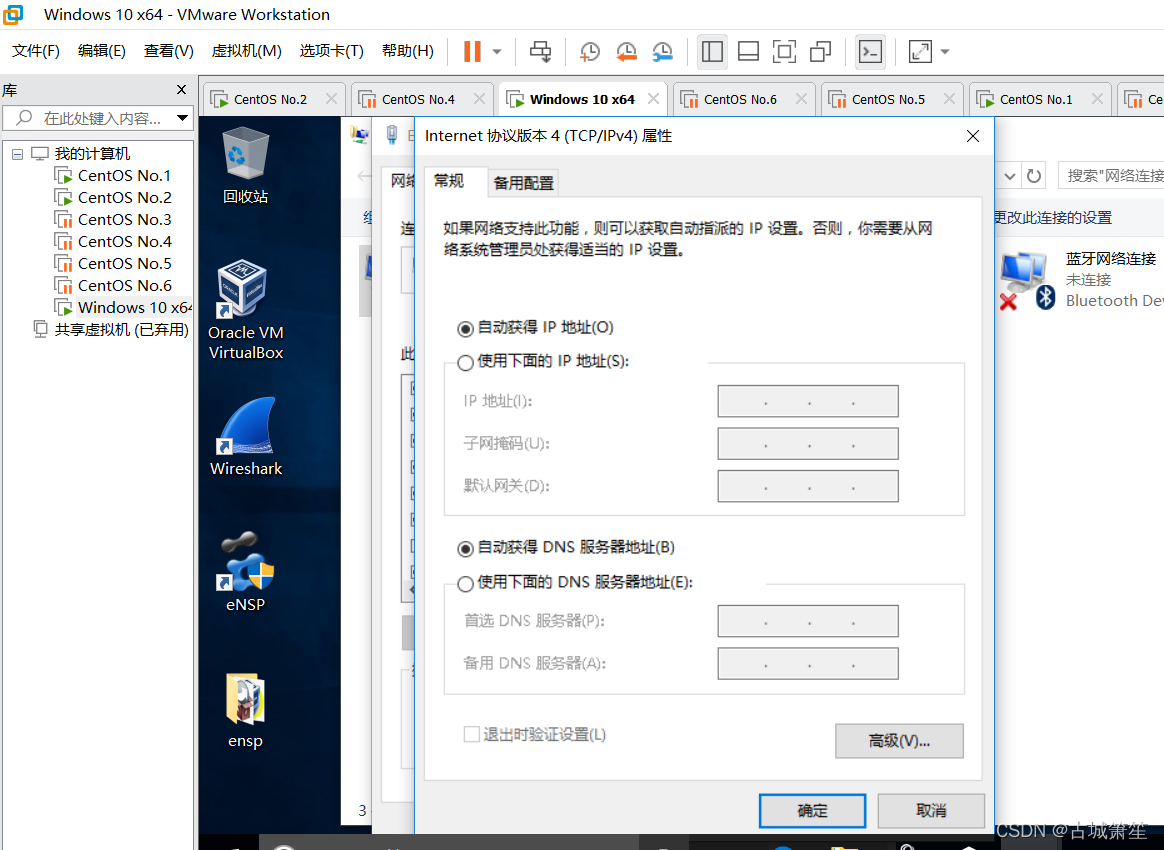Open the console view toolbar icon

870,52
